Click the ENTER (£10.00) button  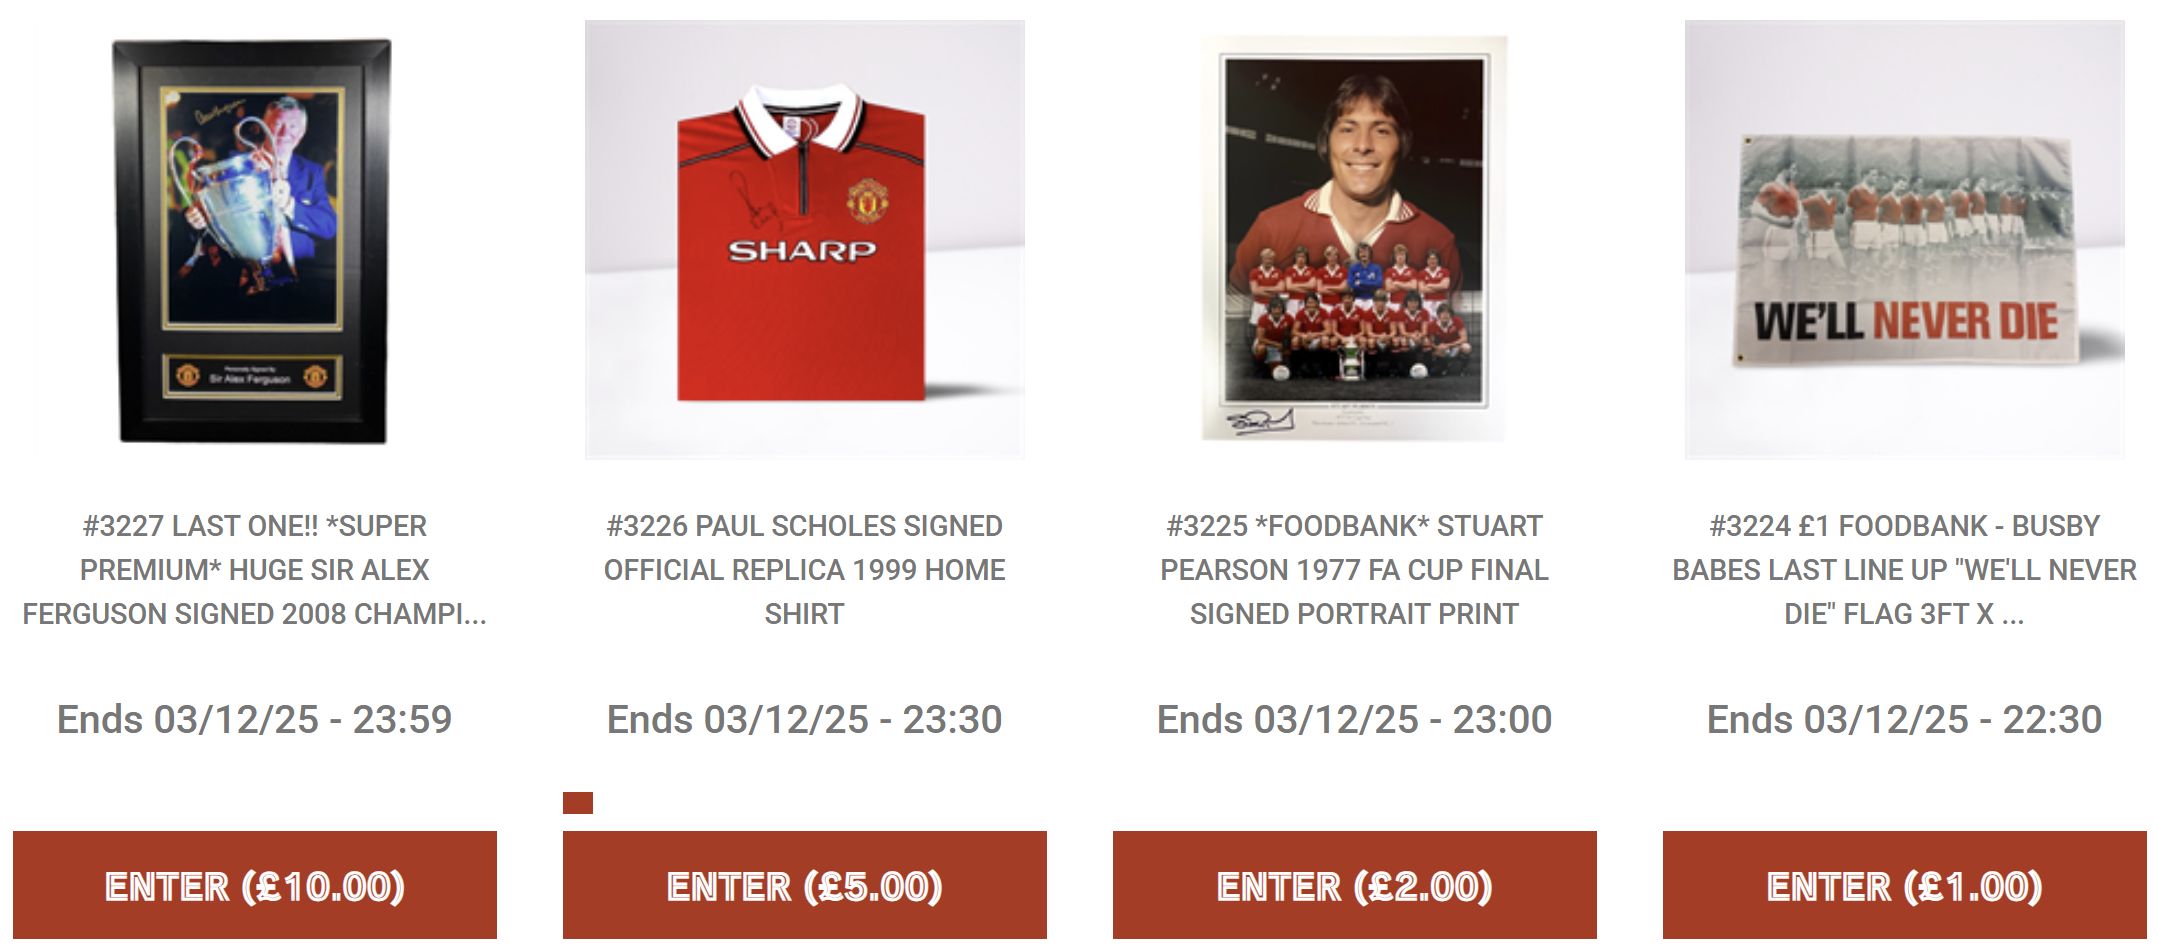[x=254, y=885]
